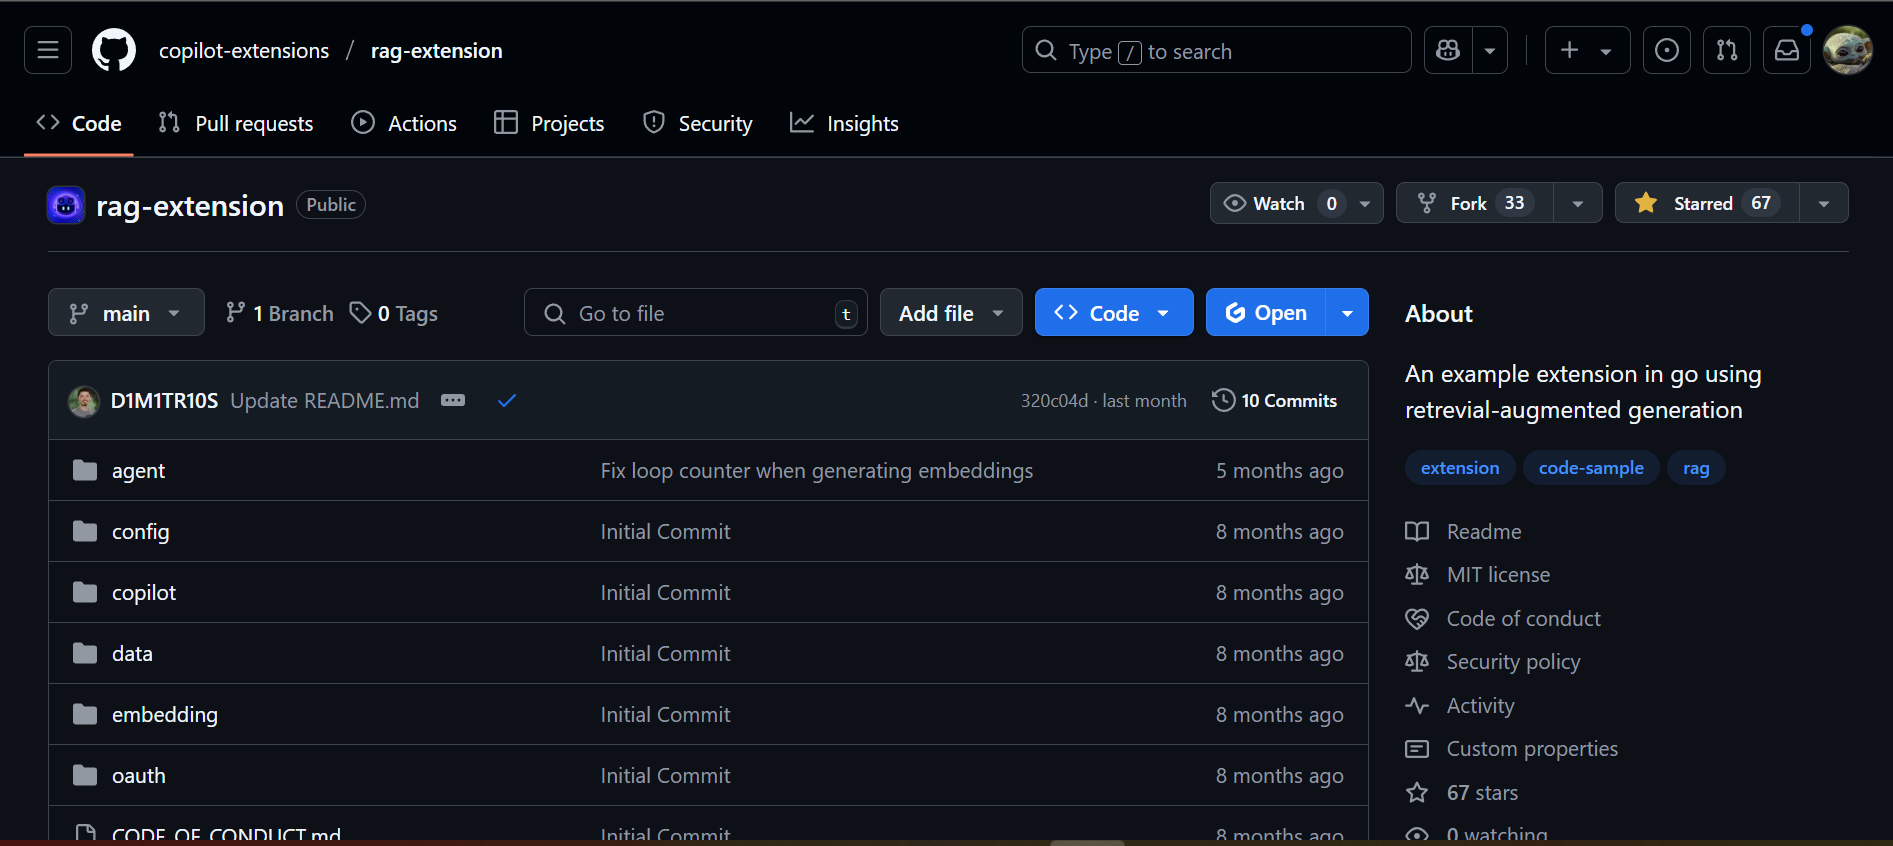Go to GitHub homepage via Octocat logo
Viewport: 1893px width, 846px height.
[114, 50]
